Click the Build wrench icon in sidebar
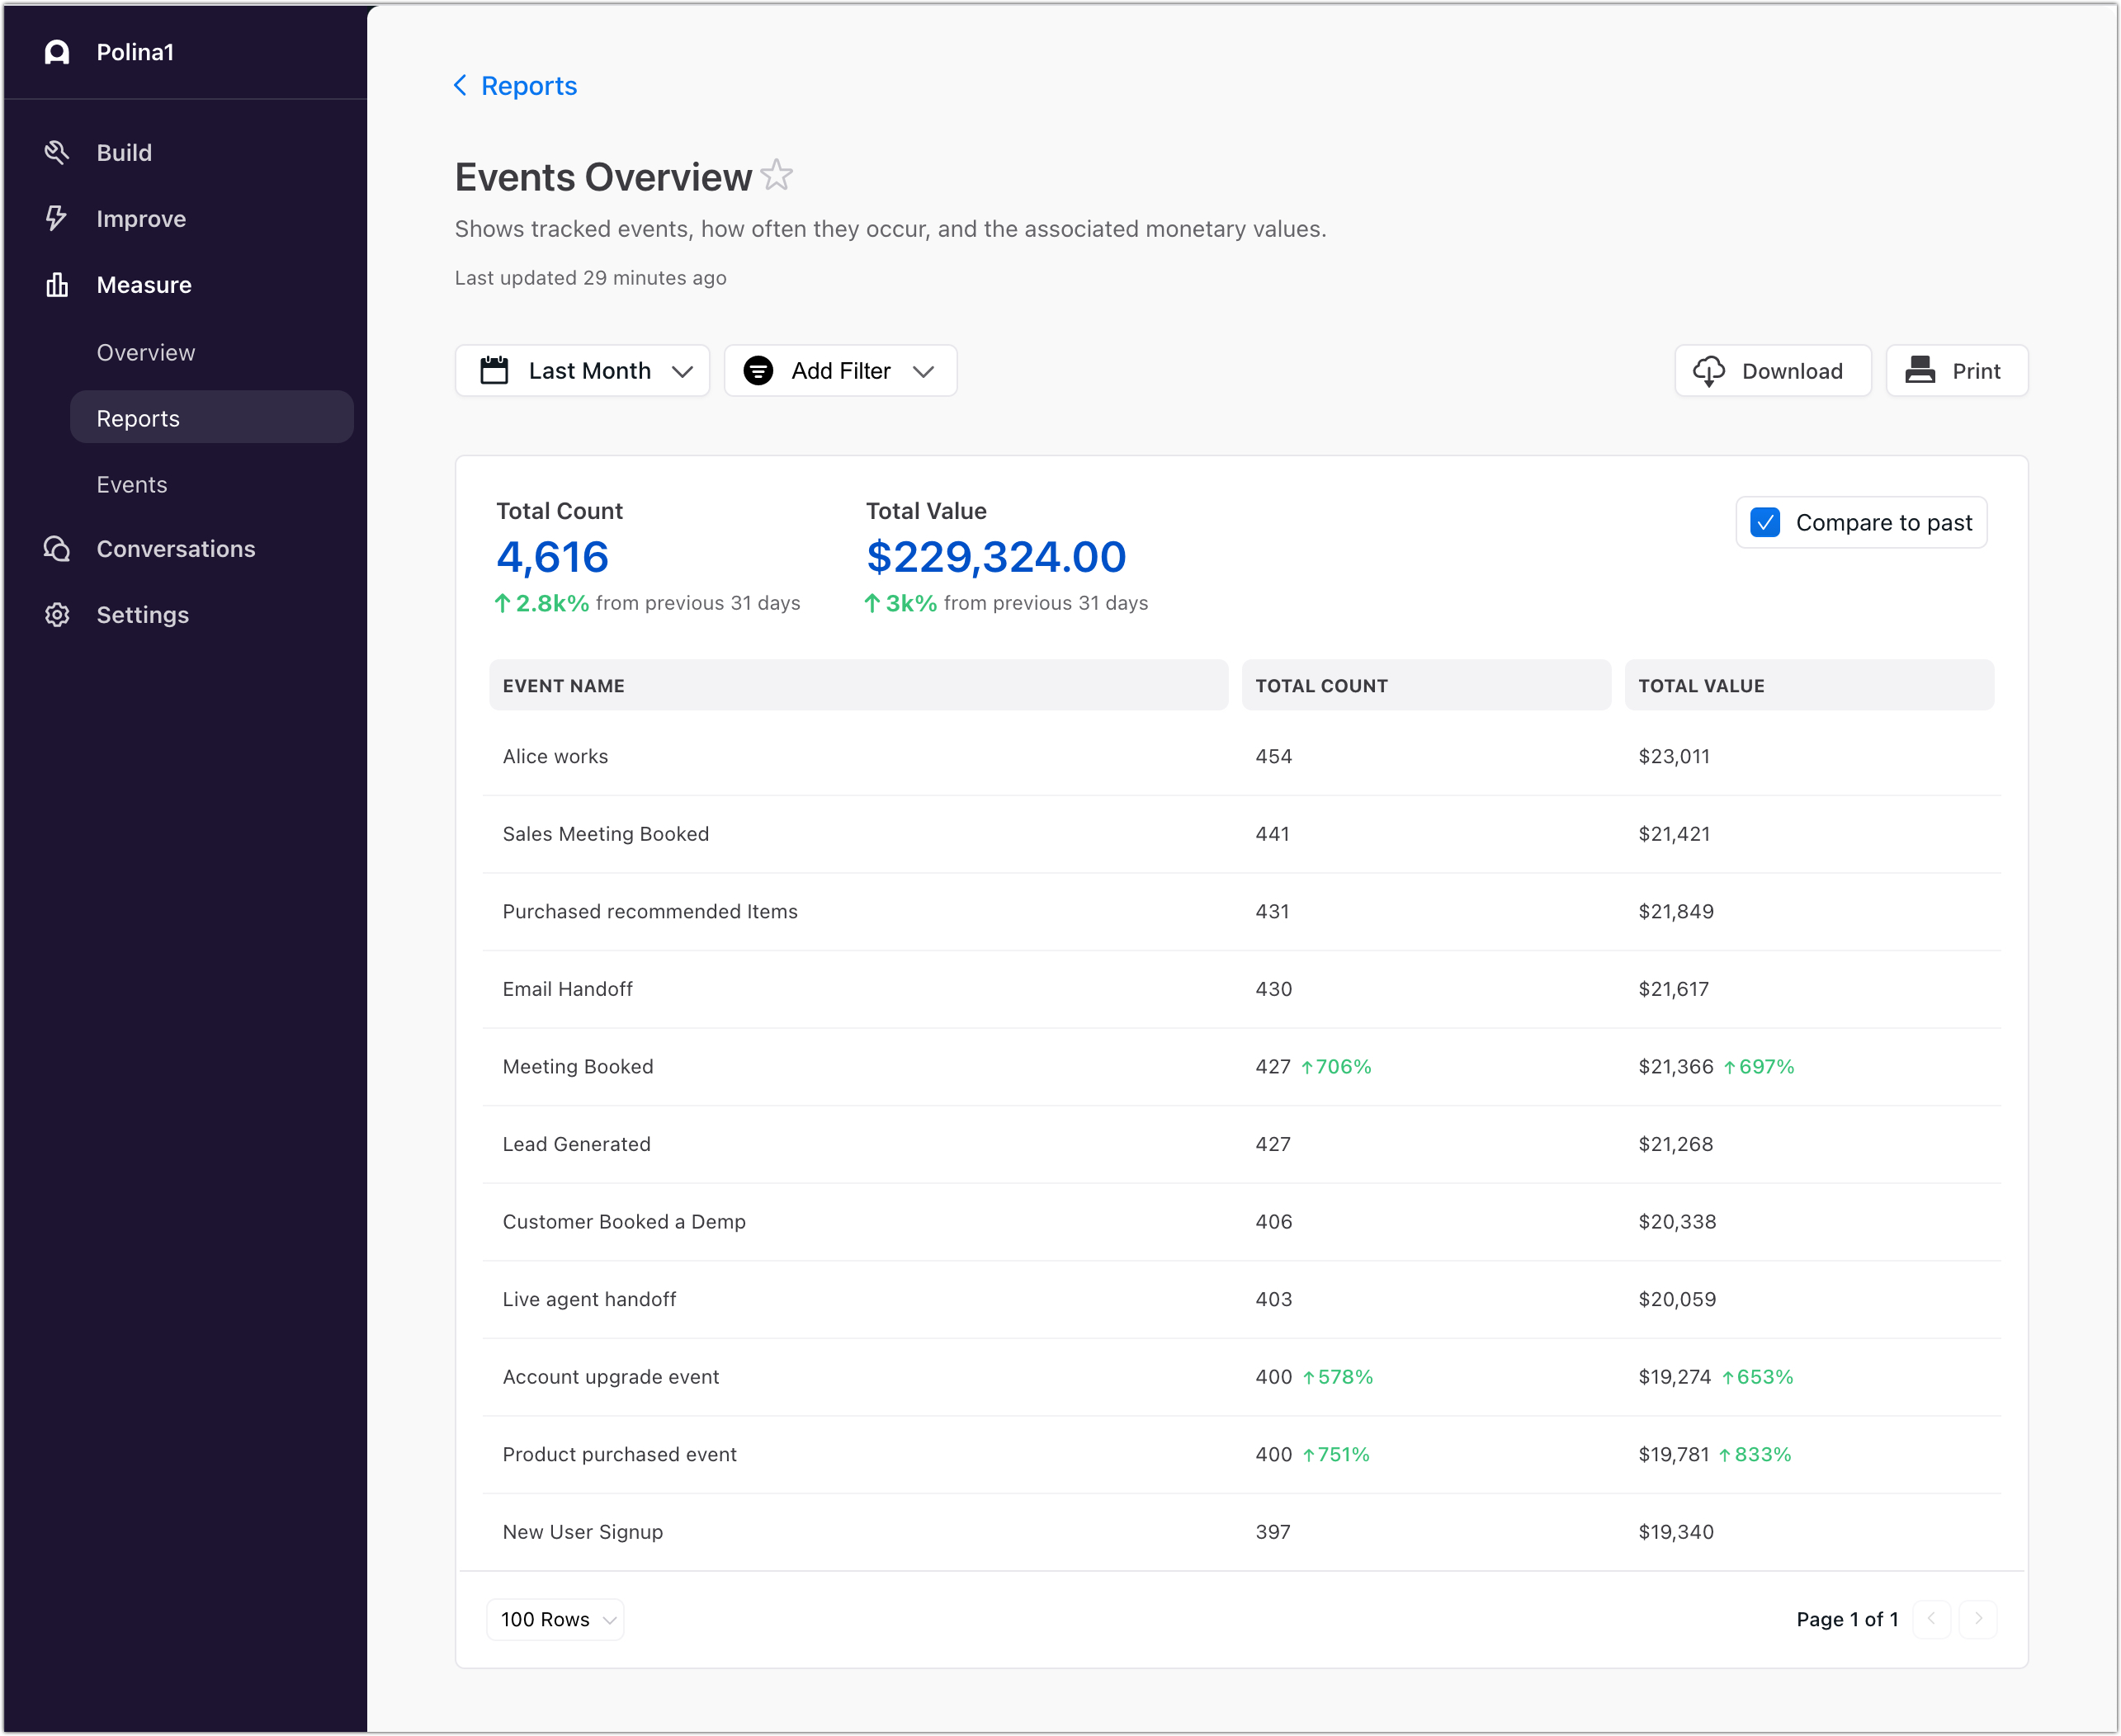 [57, 152]
